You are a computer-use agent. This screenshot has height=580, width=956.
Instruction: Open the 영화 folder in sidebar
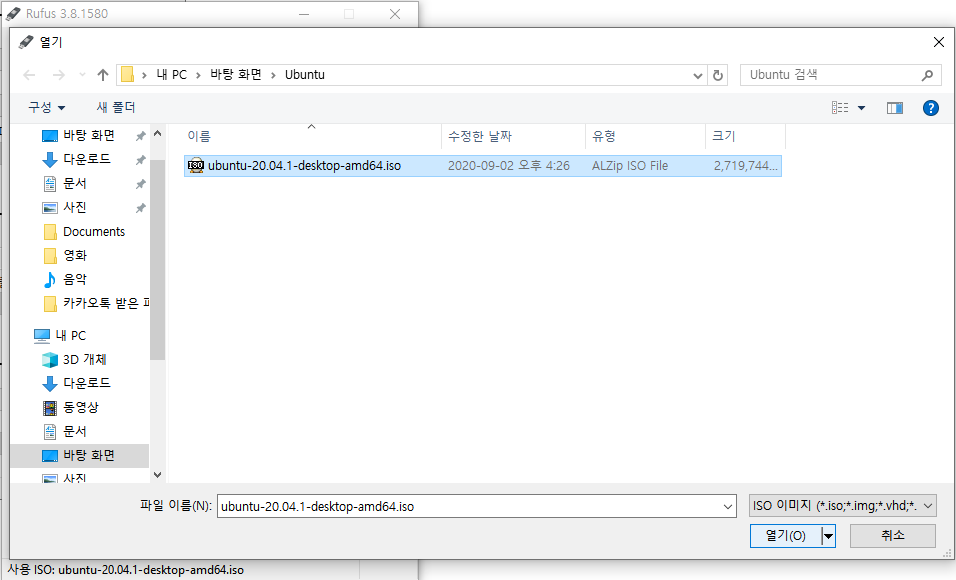(75, 255)
